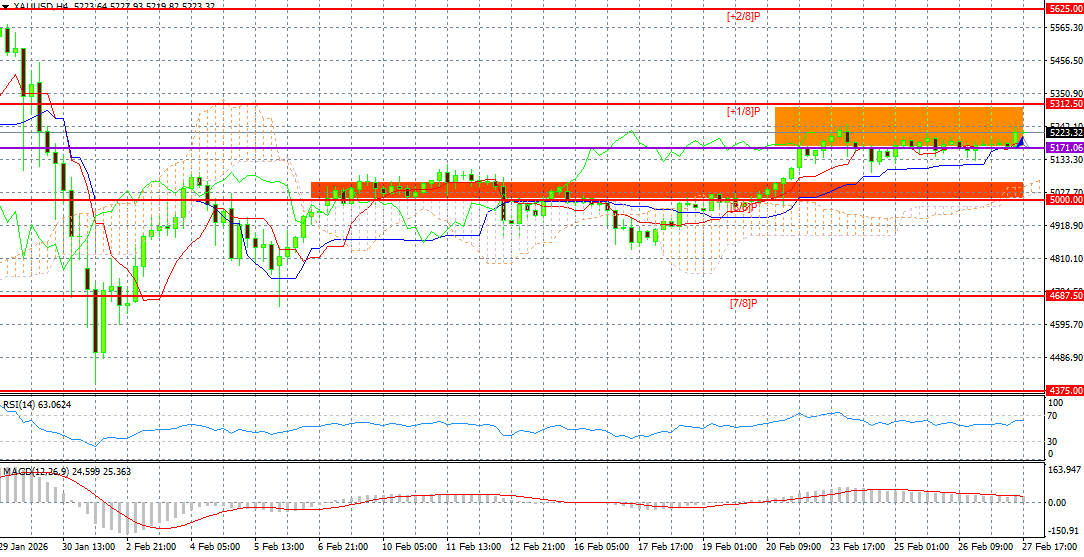Click the 5565.30 value on the price scale
Screen dimensions: 1084x557
1065,28
